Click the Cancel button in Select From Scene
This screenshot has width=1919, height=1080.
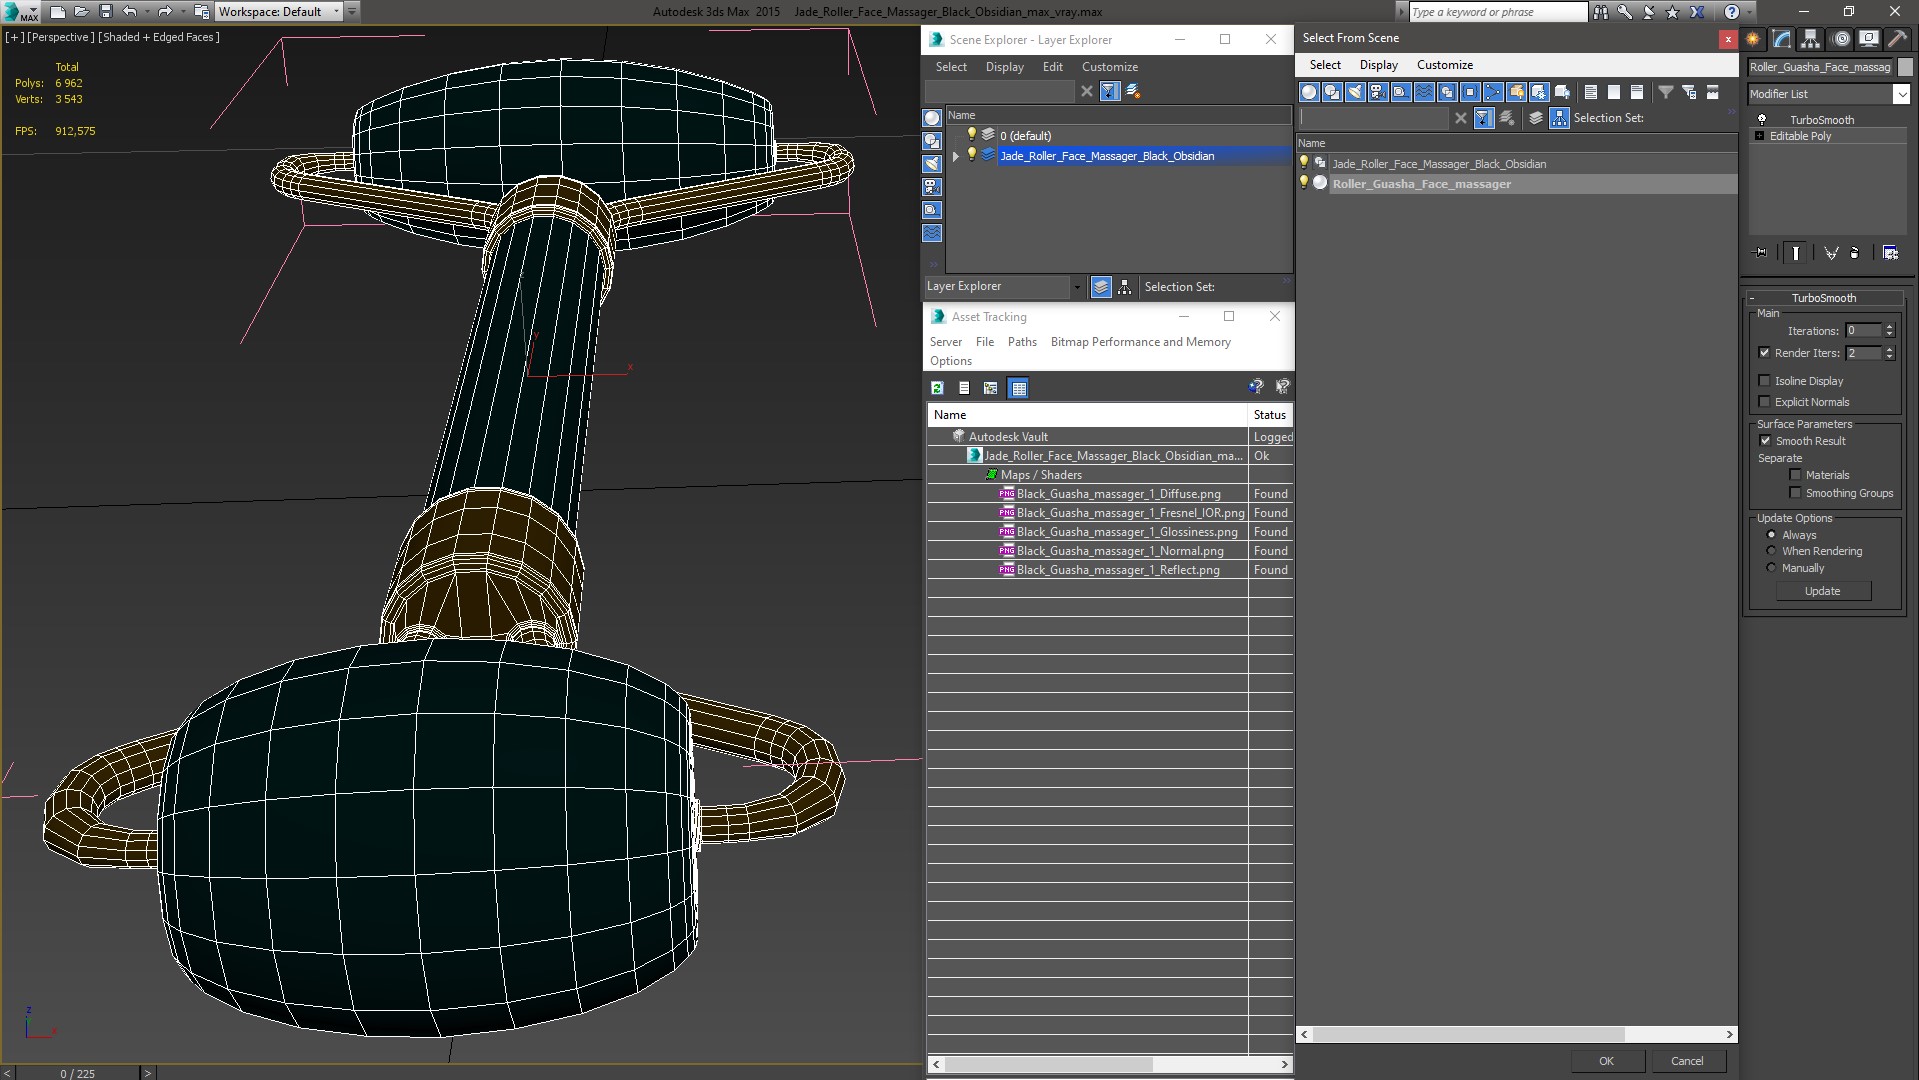click(1686, 1061)
